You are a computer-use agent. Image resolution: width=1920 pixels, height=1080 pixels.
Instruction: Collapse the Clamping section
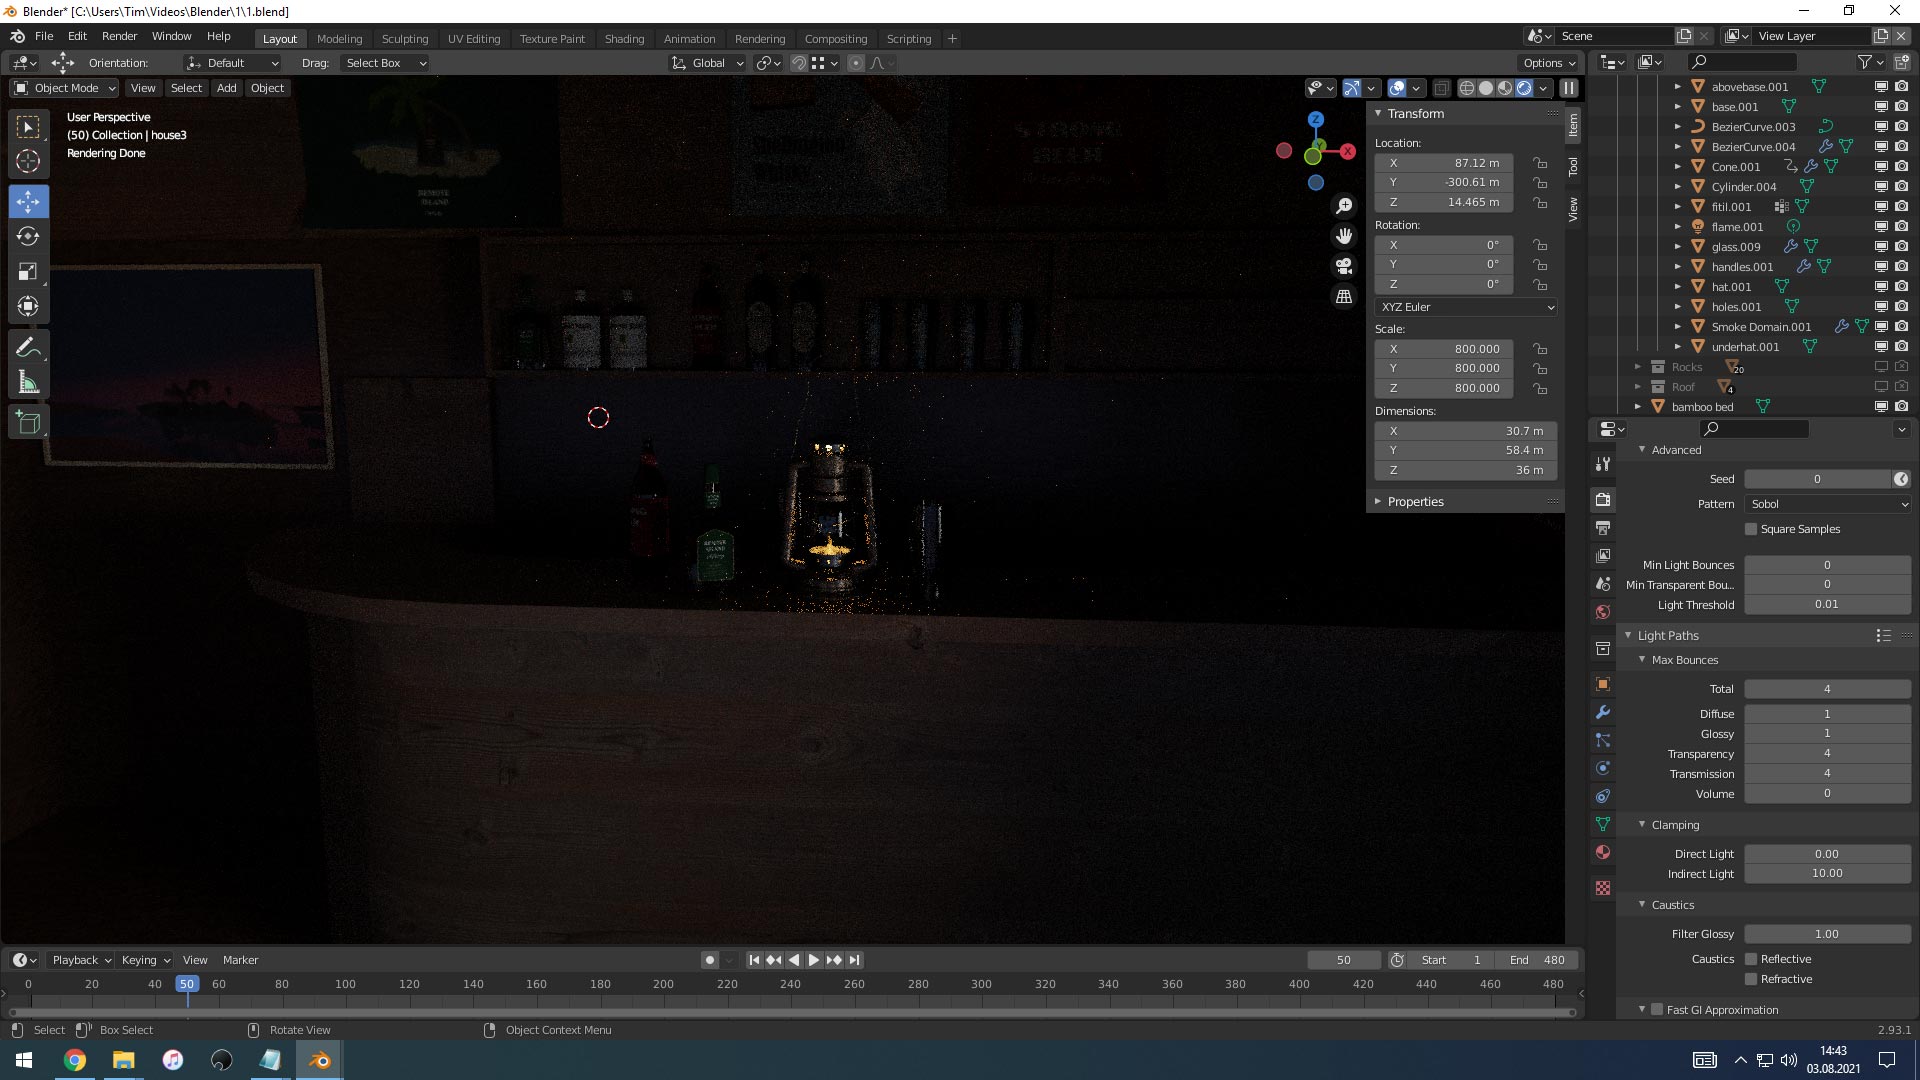pyautogui.click(x=1675, y=825)
